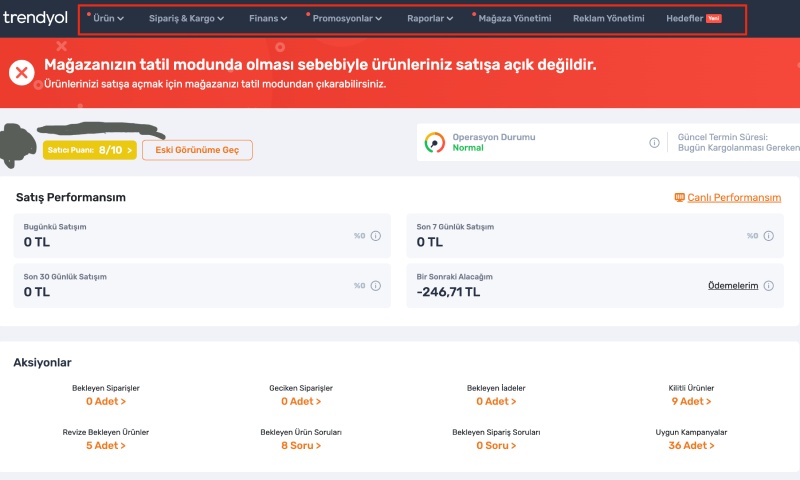The width and height of the screenshot is (800, 480).
Task: Click the Son 30 Günlük Satışım 0 TL value
Action: 37,292
